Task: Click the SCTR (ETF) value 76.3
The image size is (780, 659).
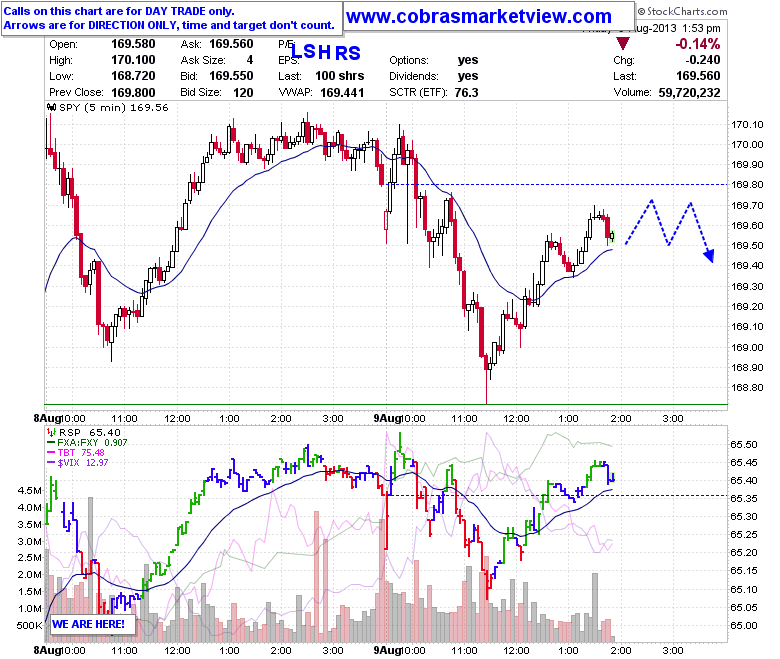Action: click(466, 93)
